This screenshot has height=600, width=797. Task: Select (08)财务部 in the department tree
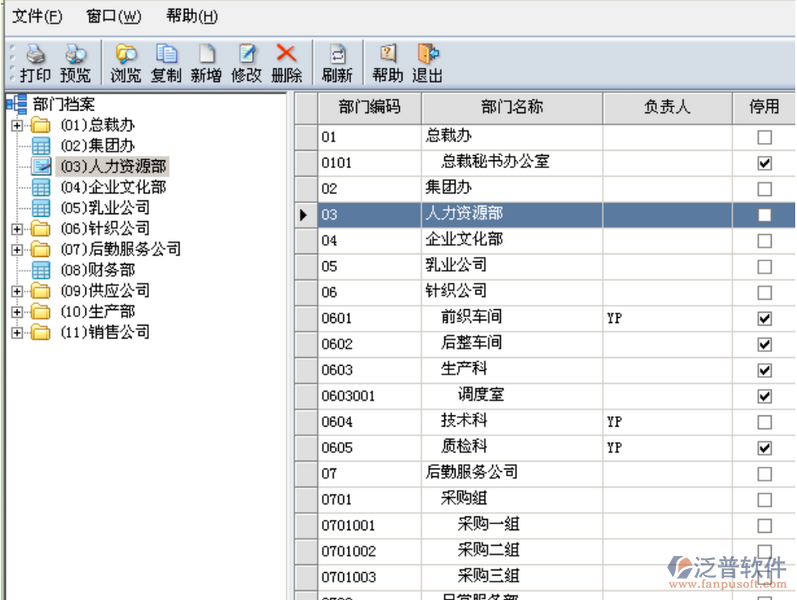click(97, 270)
